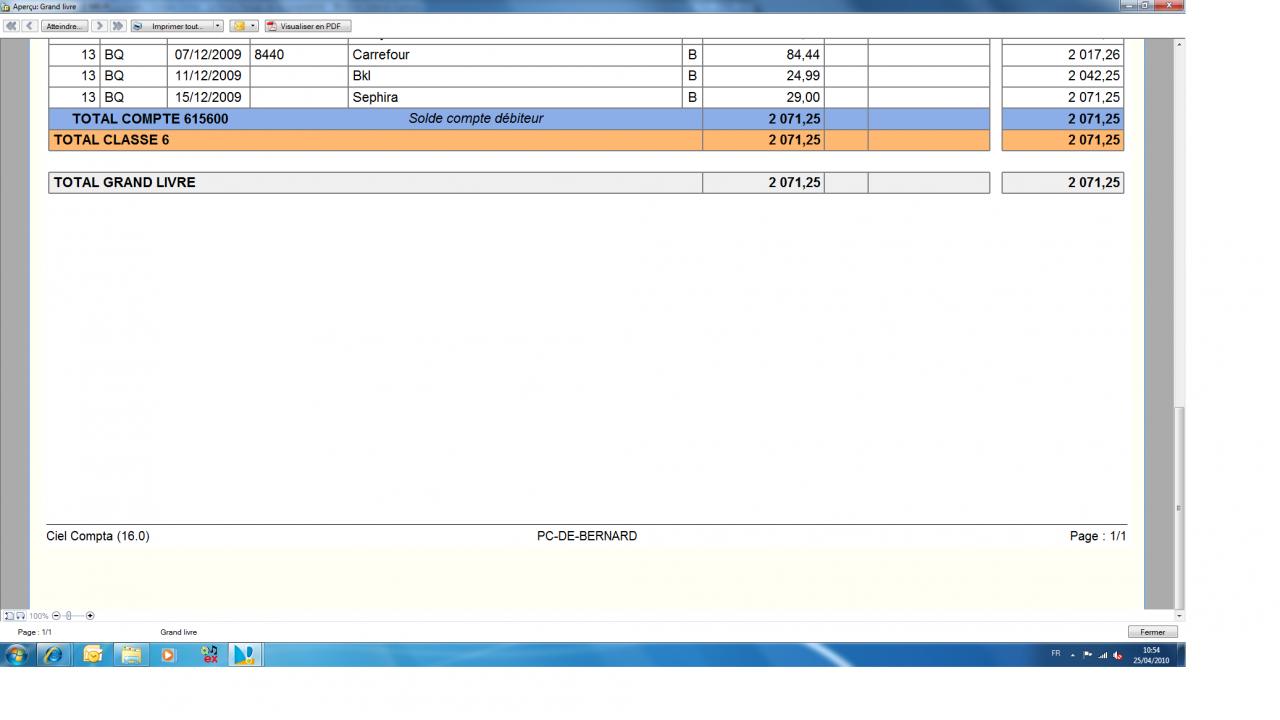The width and height of the screenshot is (1280, 720).
Task: Click the Page : 1/1 report footer
Action: 1098,536
